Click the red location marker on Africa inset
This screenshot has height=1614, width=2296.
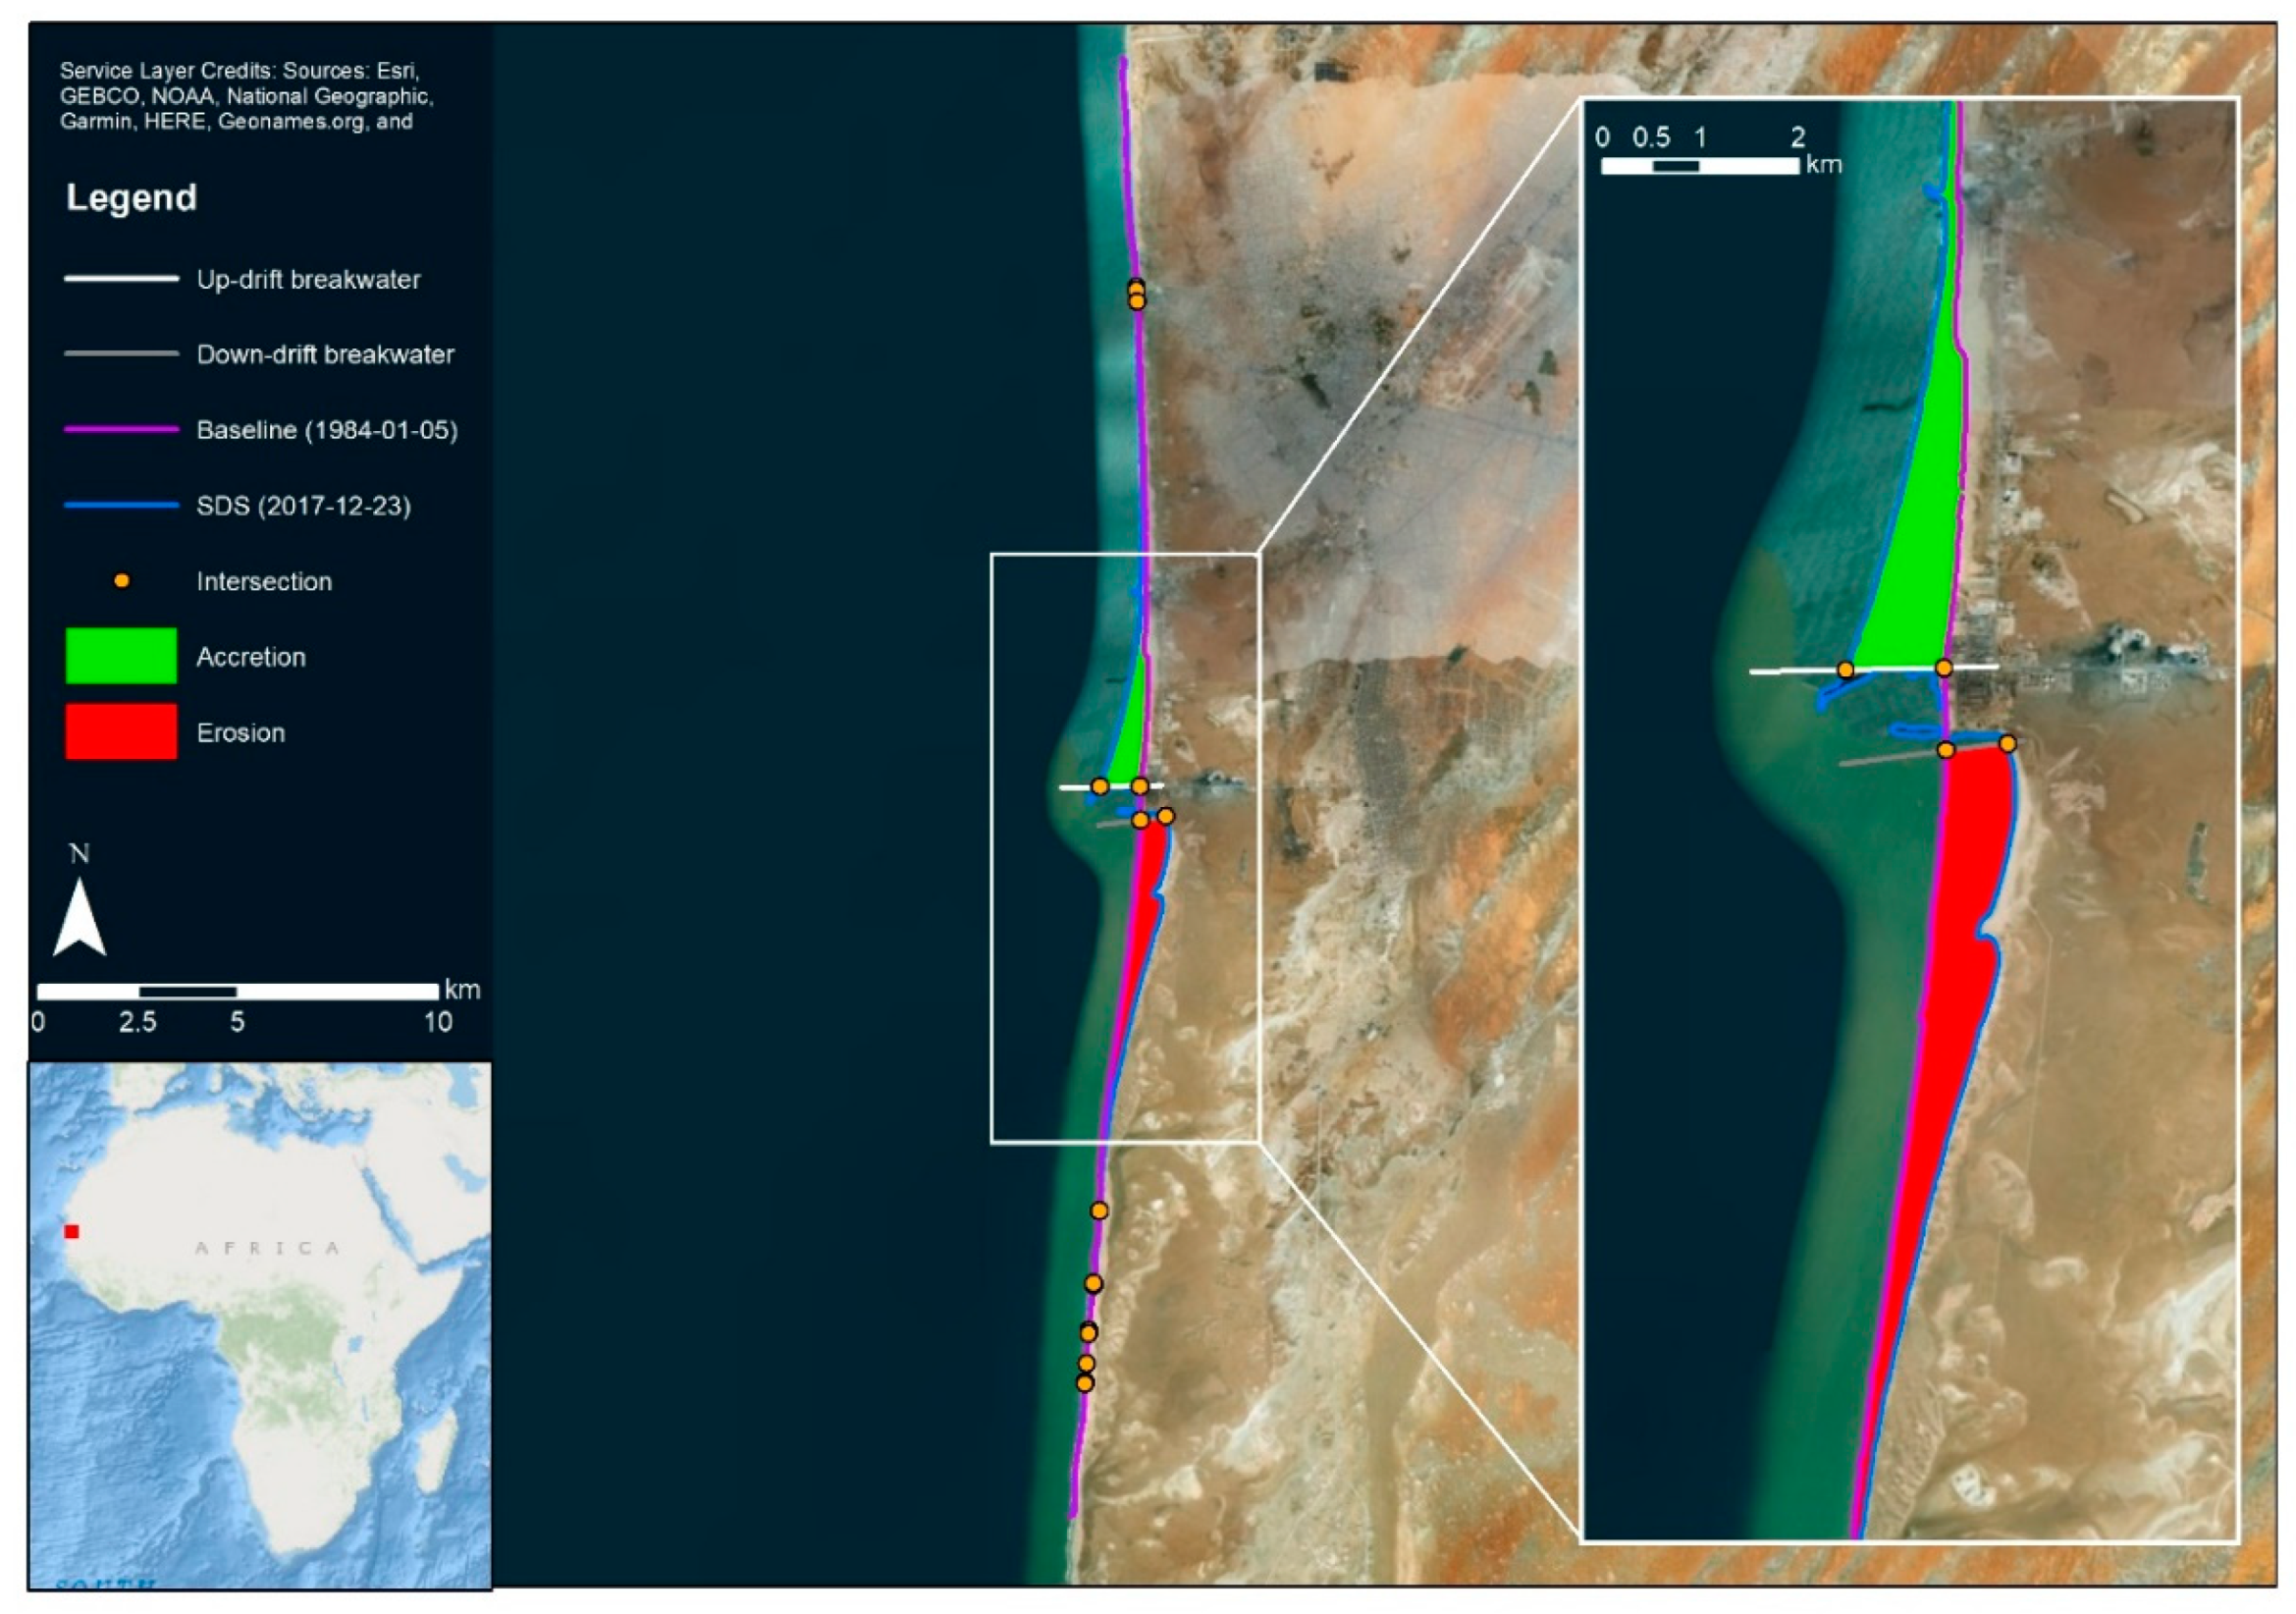pyautogui.click(x=71, y=1231)
